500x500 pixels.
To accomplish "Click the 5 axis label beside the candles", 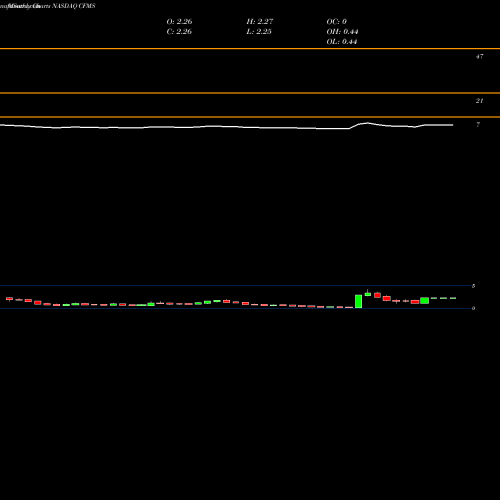I will point(473,286).
